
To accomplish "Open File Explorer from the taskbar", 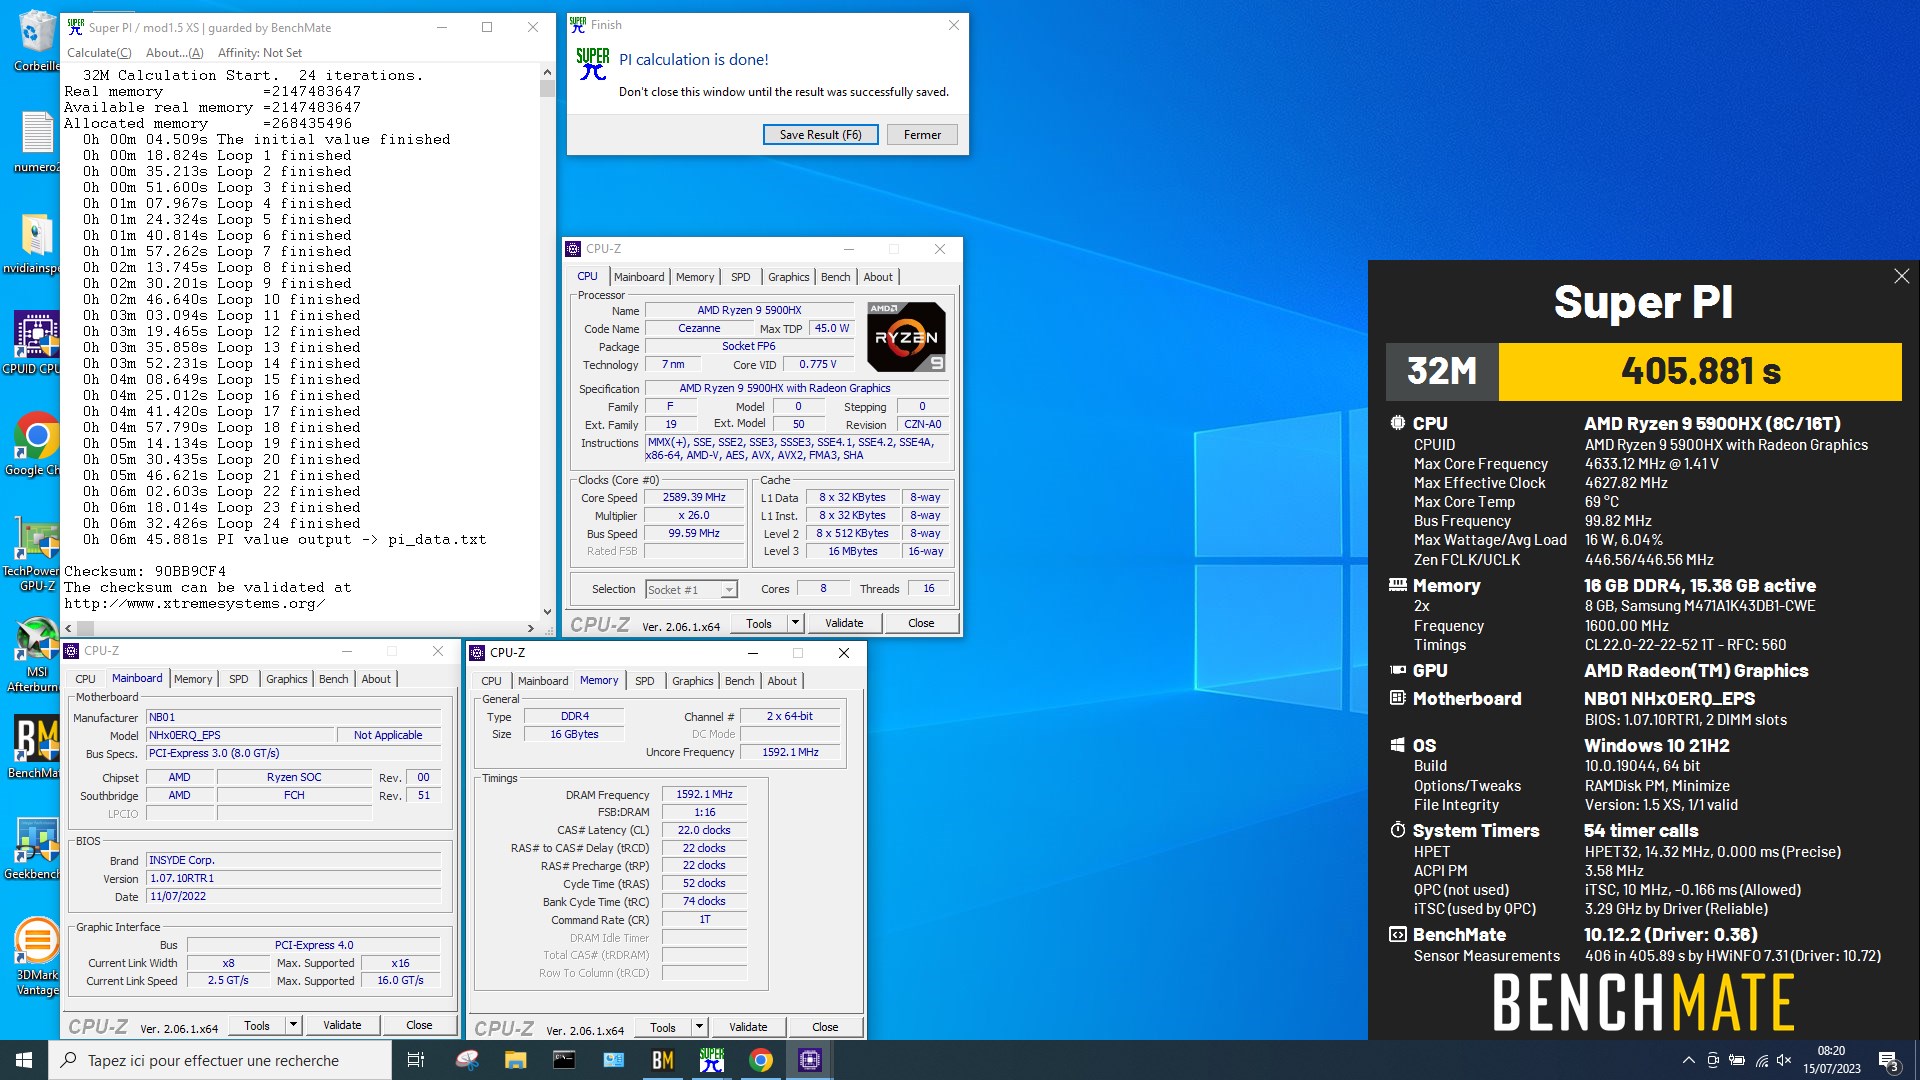I will (515, 1060).
